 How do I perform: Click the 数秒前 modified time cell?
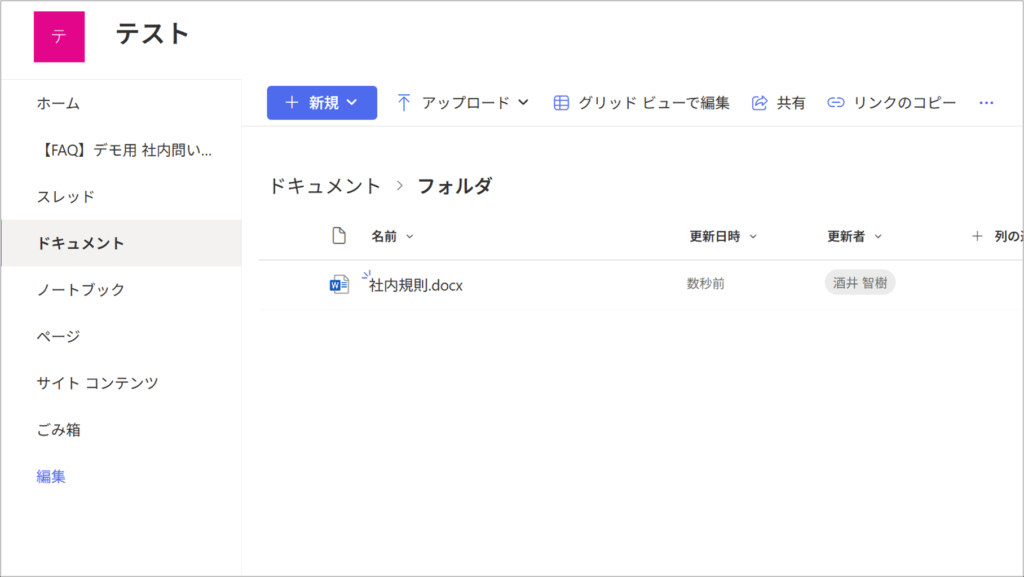tap(705, 283)
